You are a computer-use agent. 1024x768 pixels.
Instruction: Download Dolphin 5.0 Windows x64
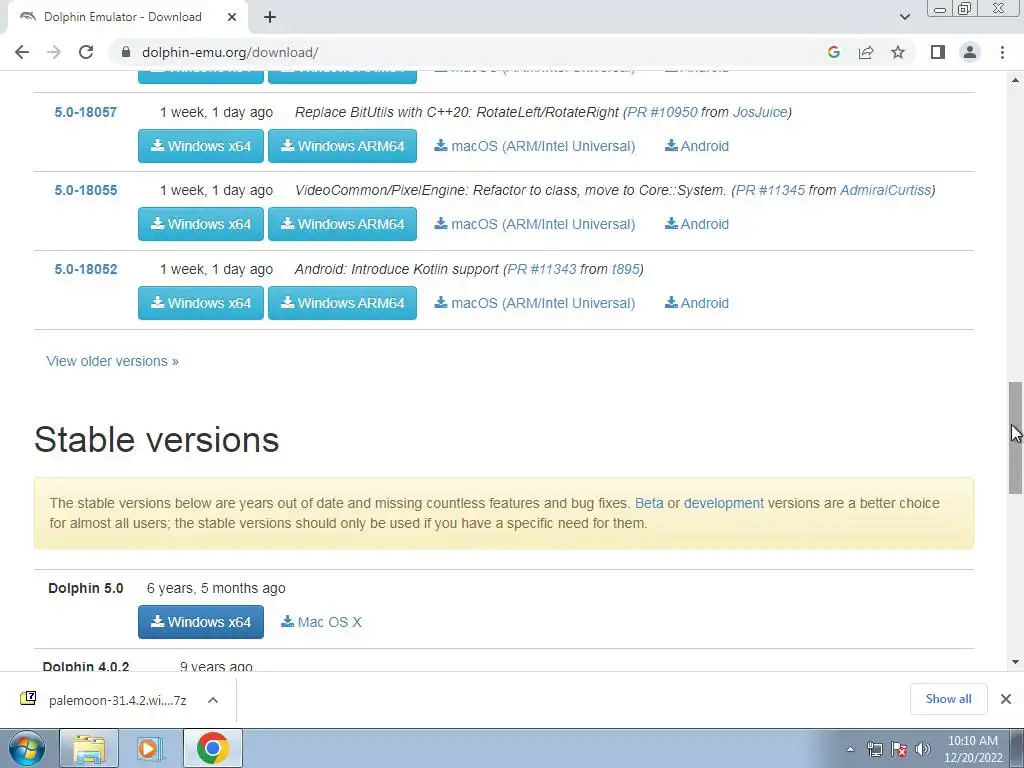pos(200,622)
